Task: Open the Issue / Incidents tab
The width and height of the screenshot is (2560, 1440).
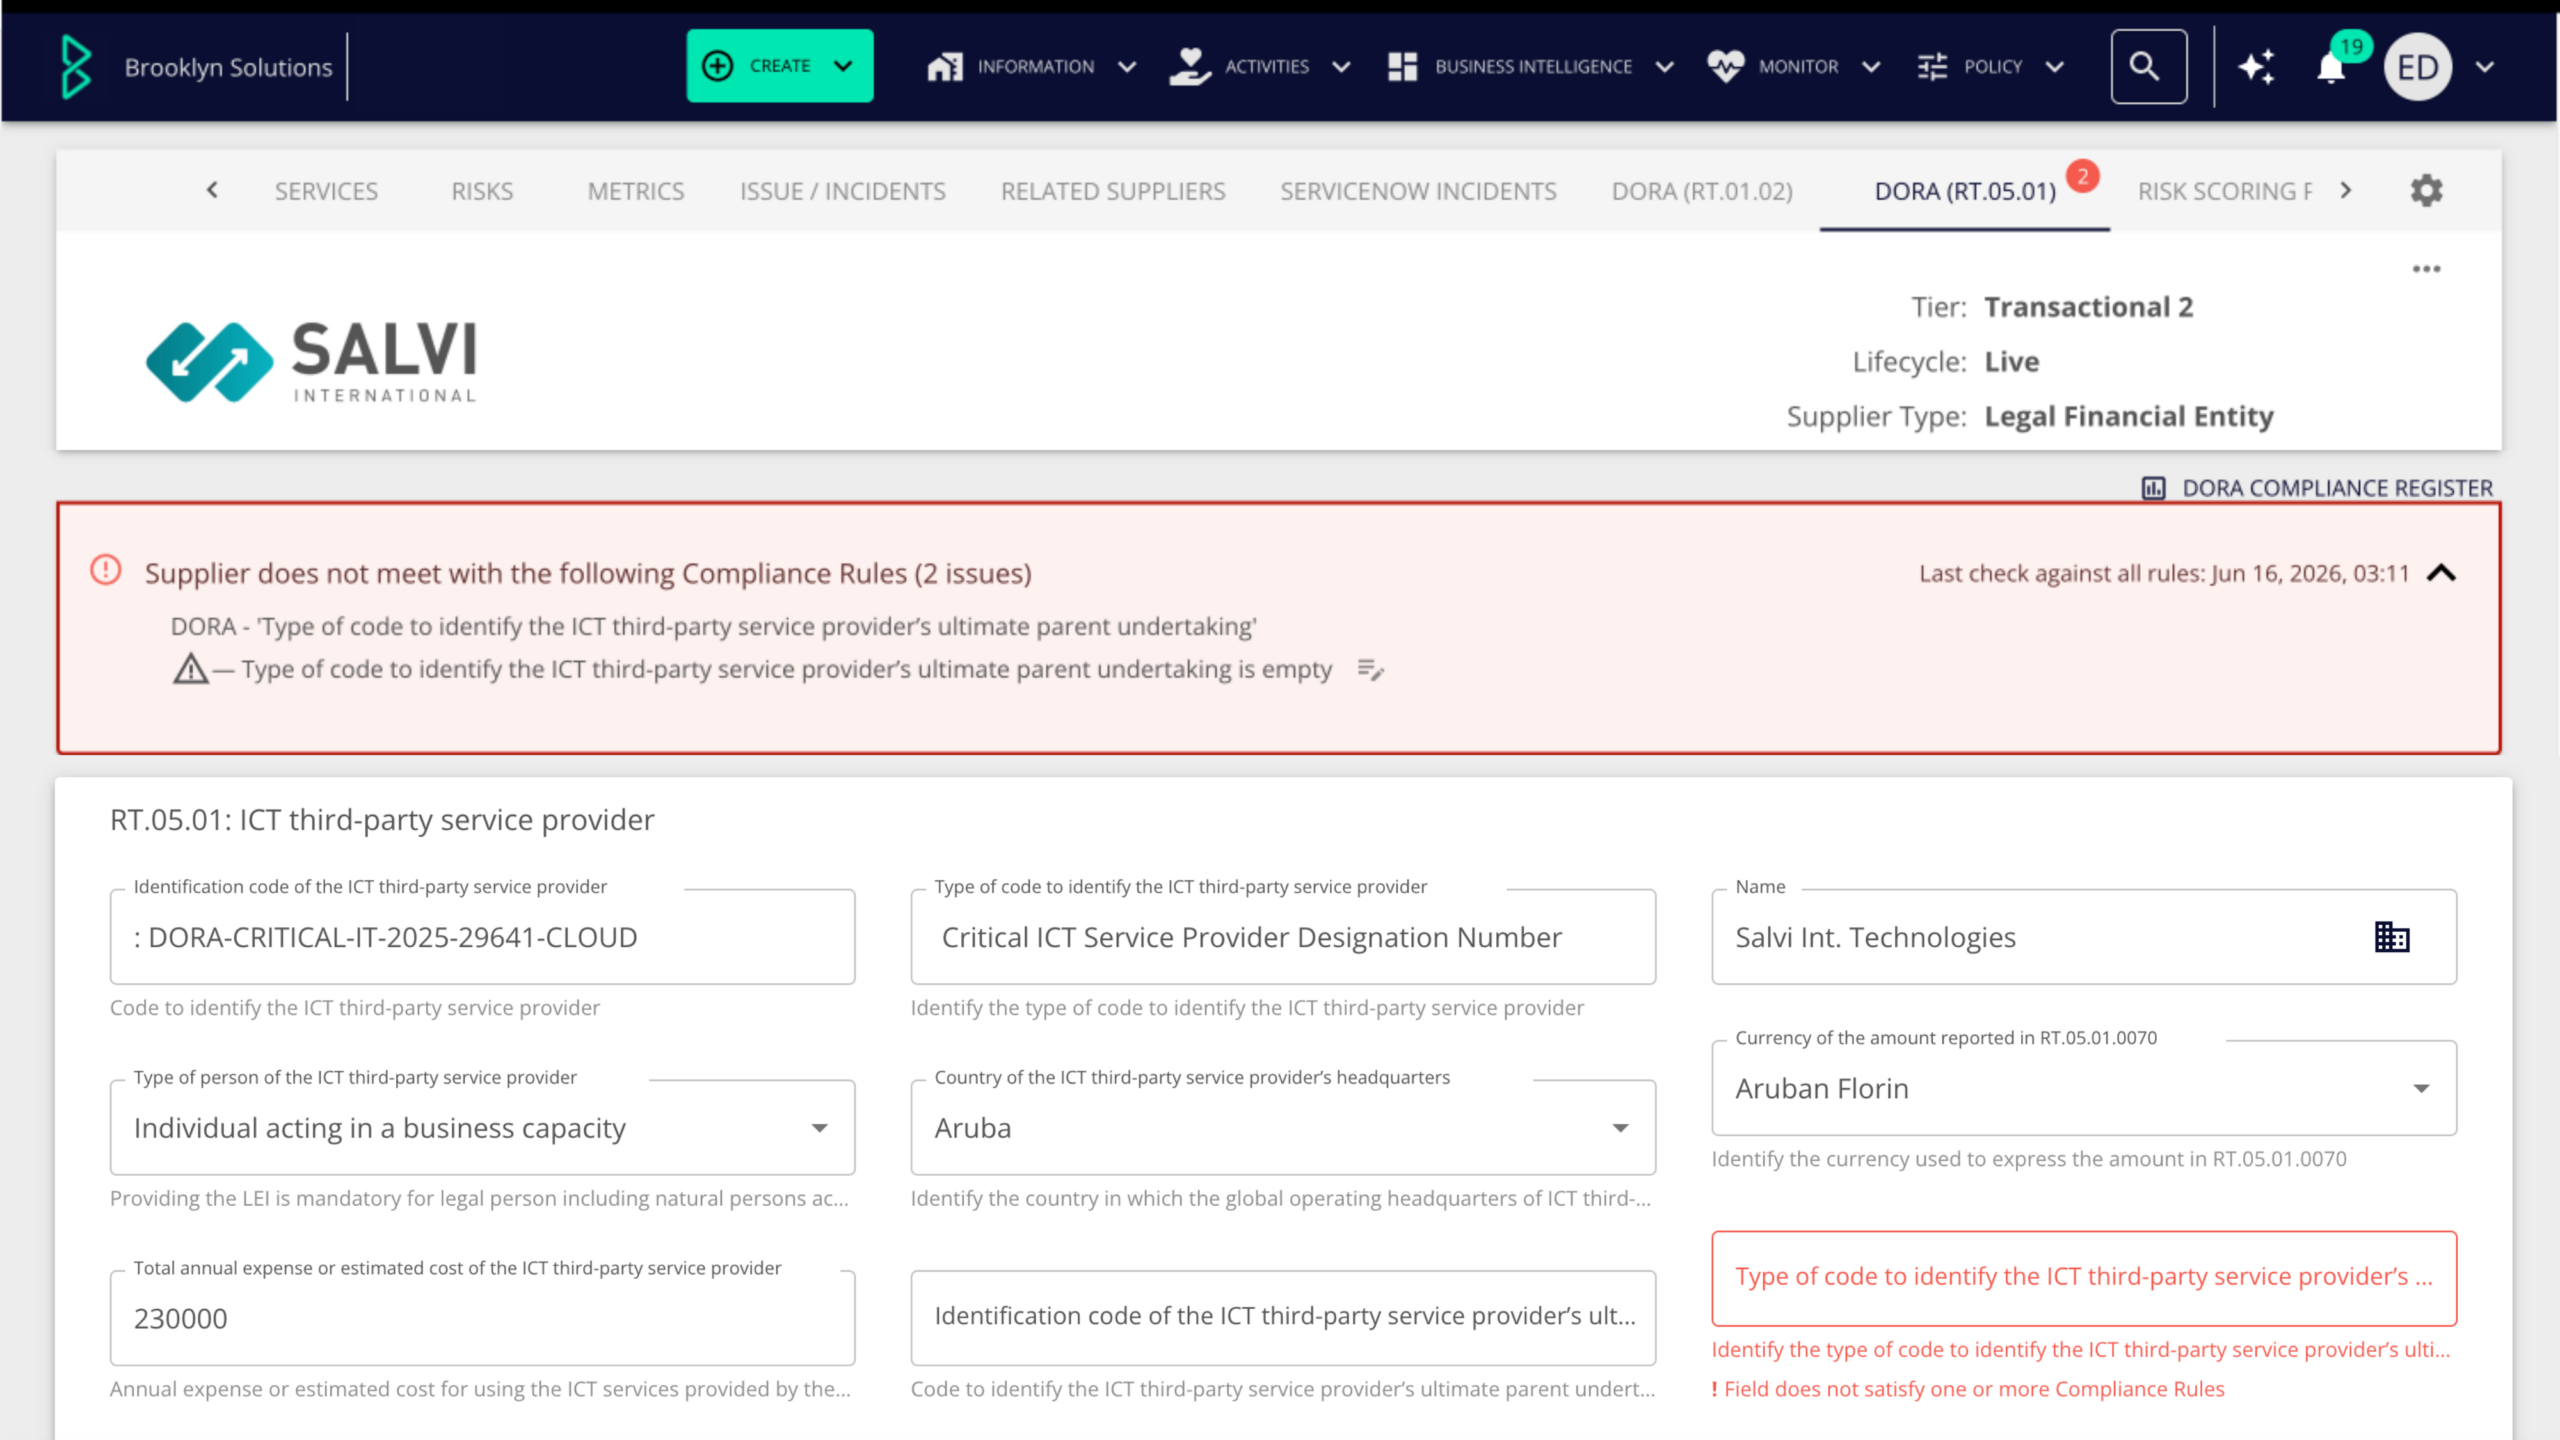Action: [843, 191]
